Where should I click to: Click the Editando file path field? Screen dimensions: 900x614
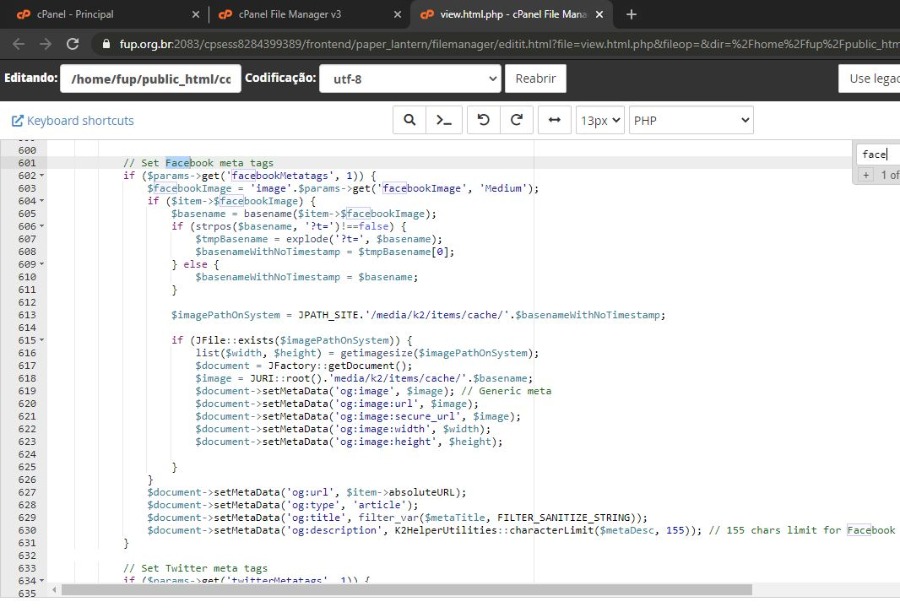tap(151, 79)
